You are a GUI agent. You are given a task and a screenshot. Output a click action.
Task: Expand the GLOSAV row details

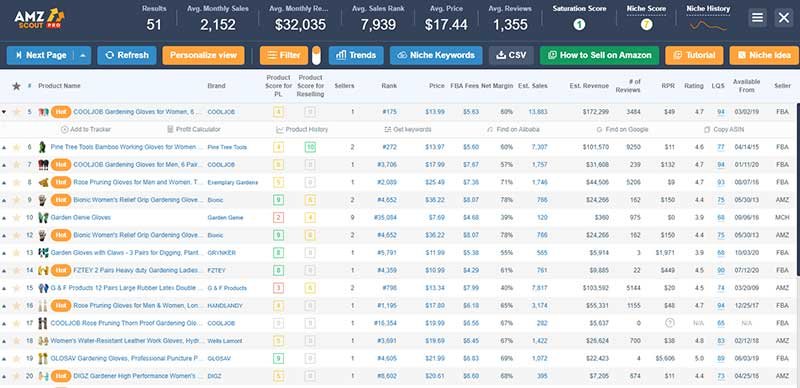click(4, 358)
